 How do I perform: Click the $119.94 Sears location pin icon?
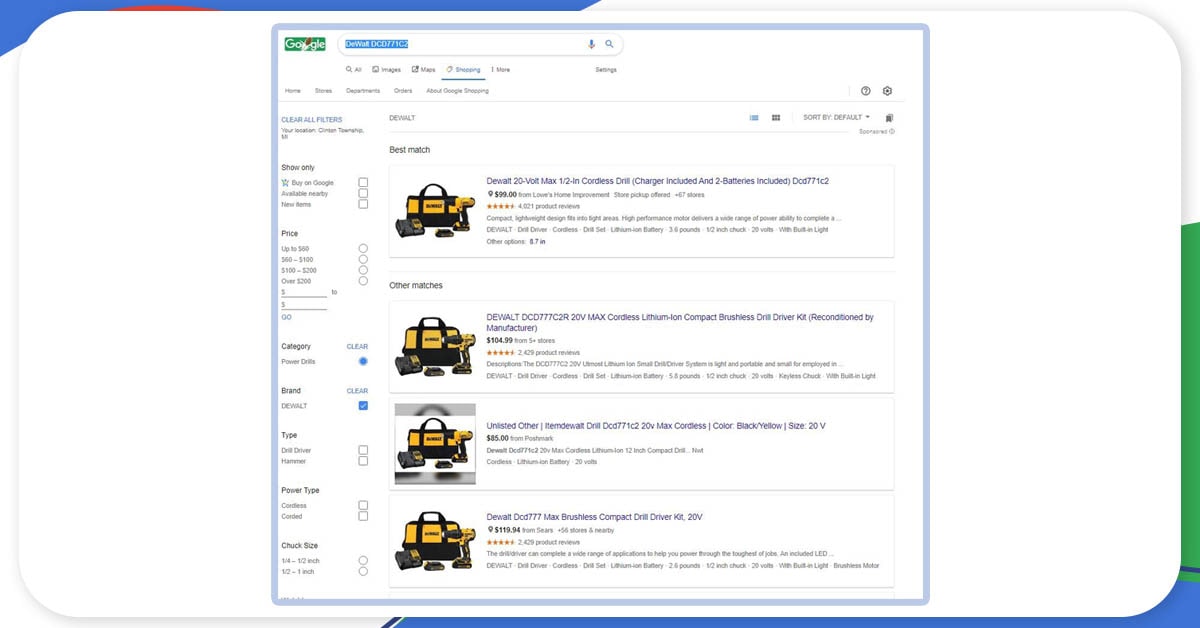490,530
